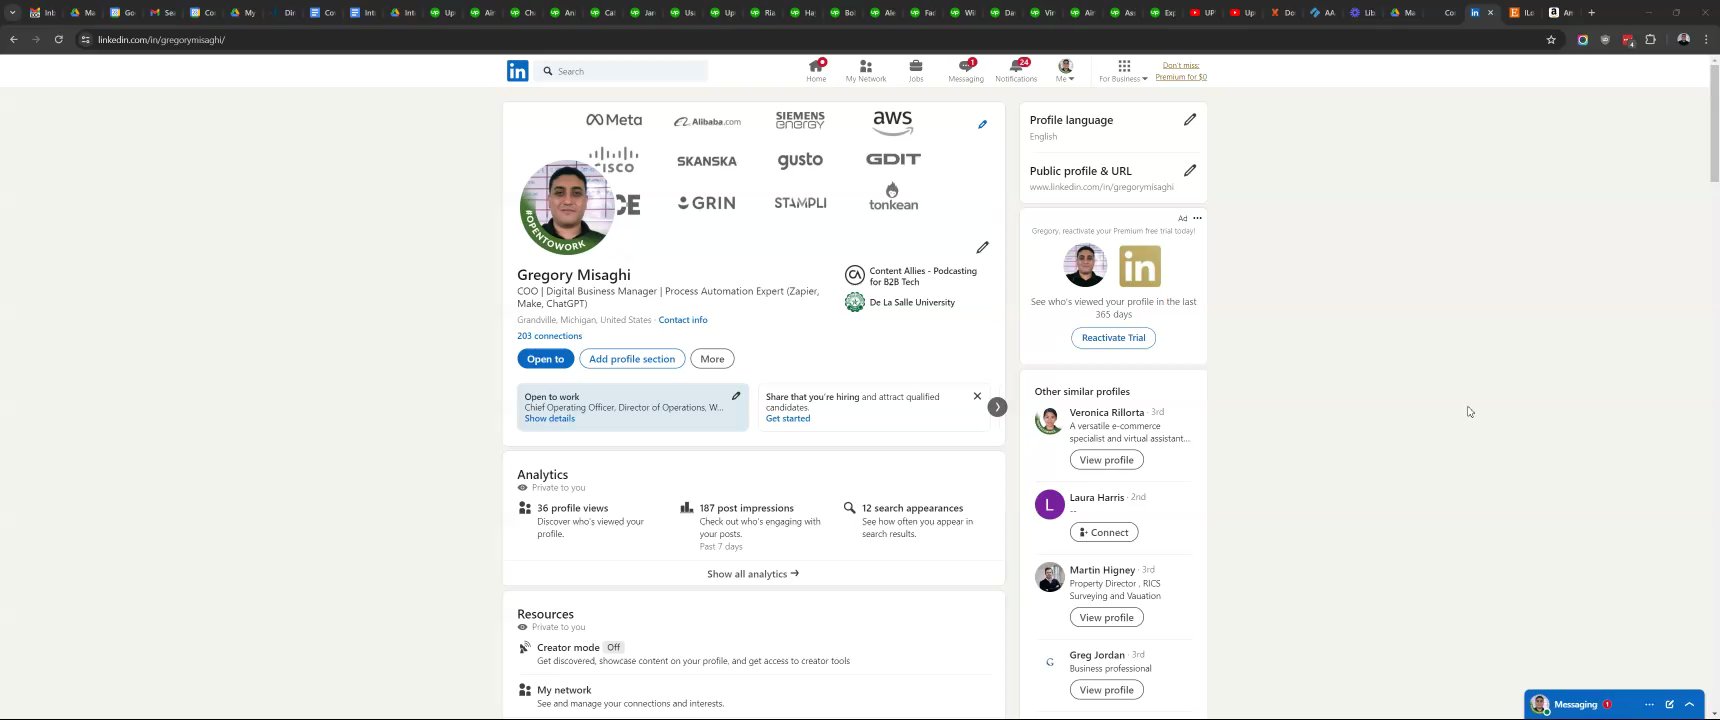Edit Profile language pencil icon

[x=1190, y=119]
